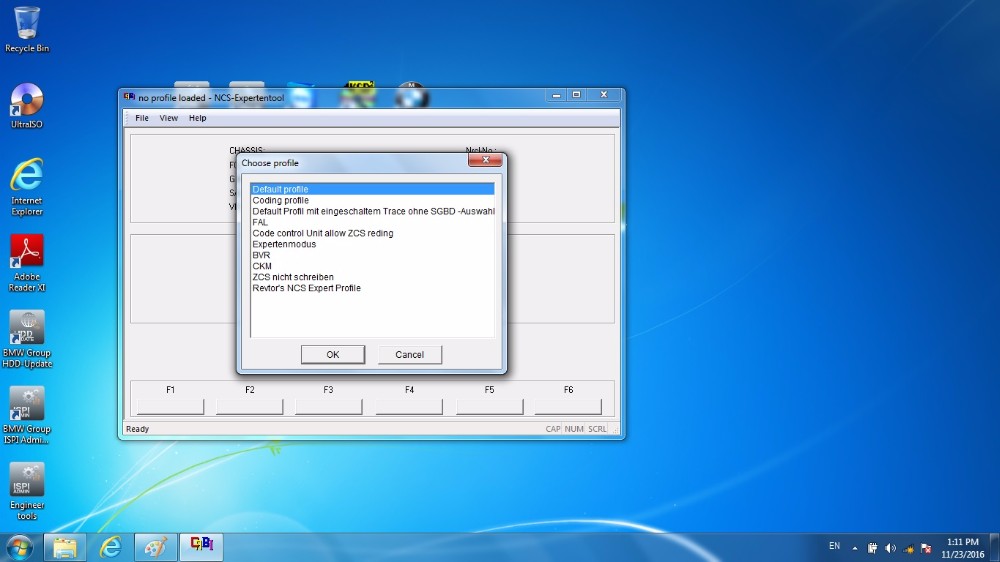
Task: Open Paint from the taskbar
Action: coord(155,547)
